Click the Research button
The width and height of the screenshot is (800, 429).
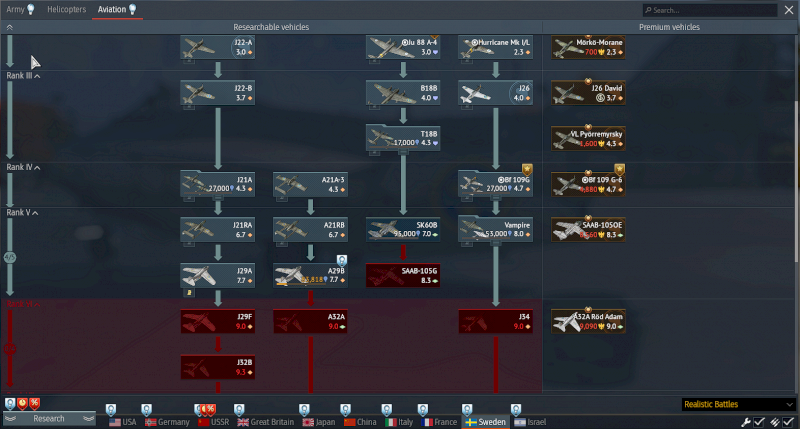tap(49, 419)
